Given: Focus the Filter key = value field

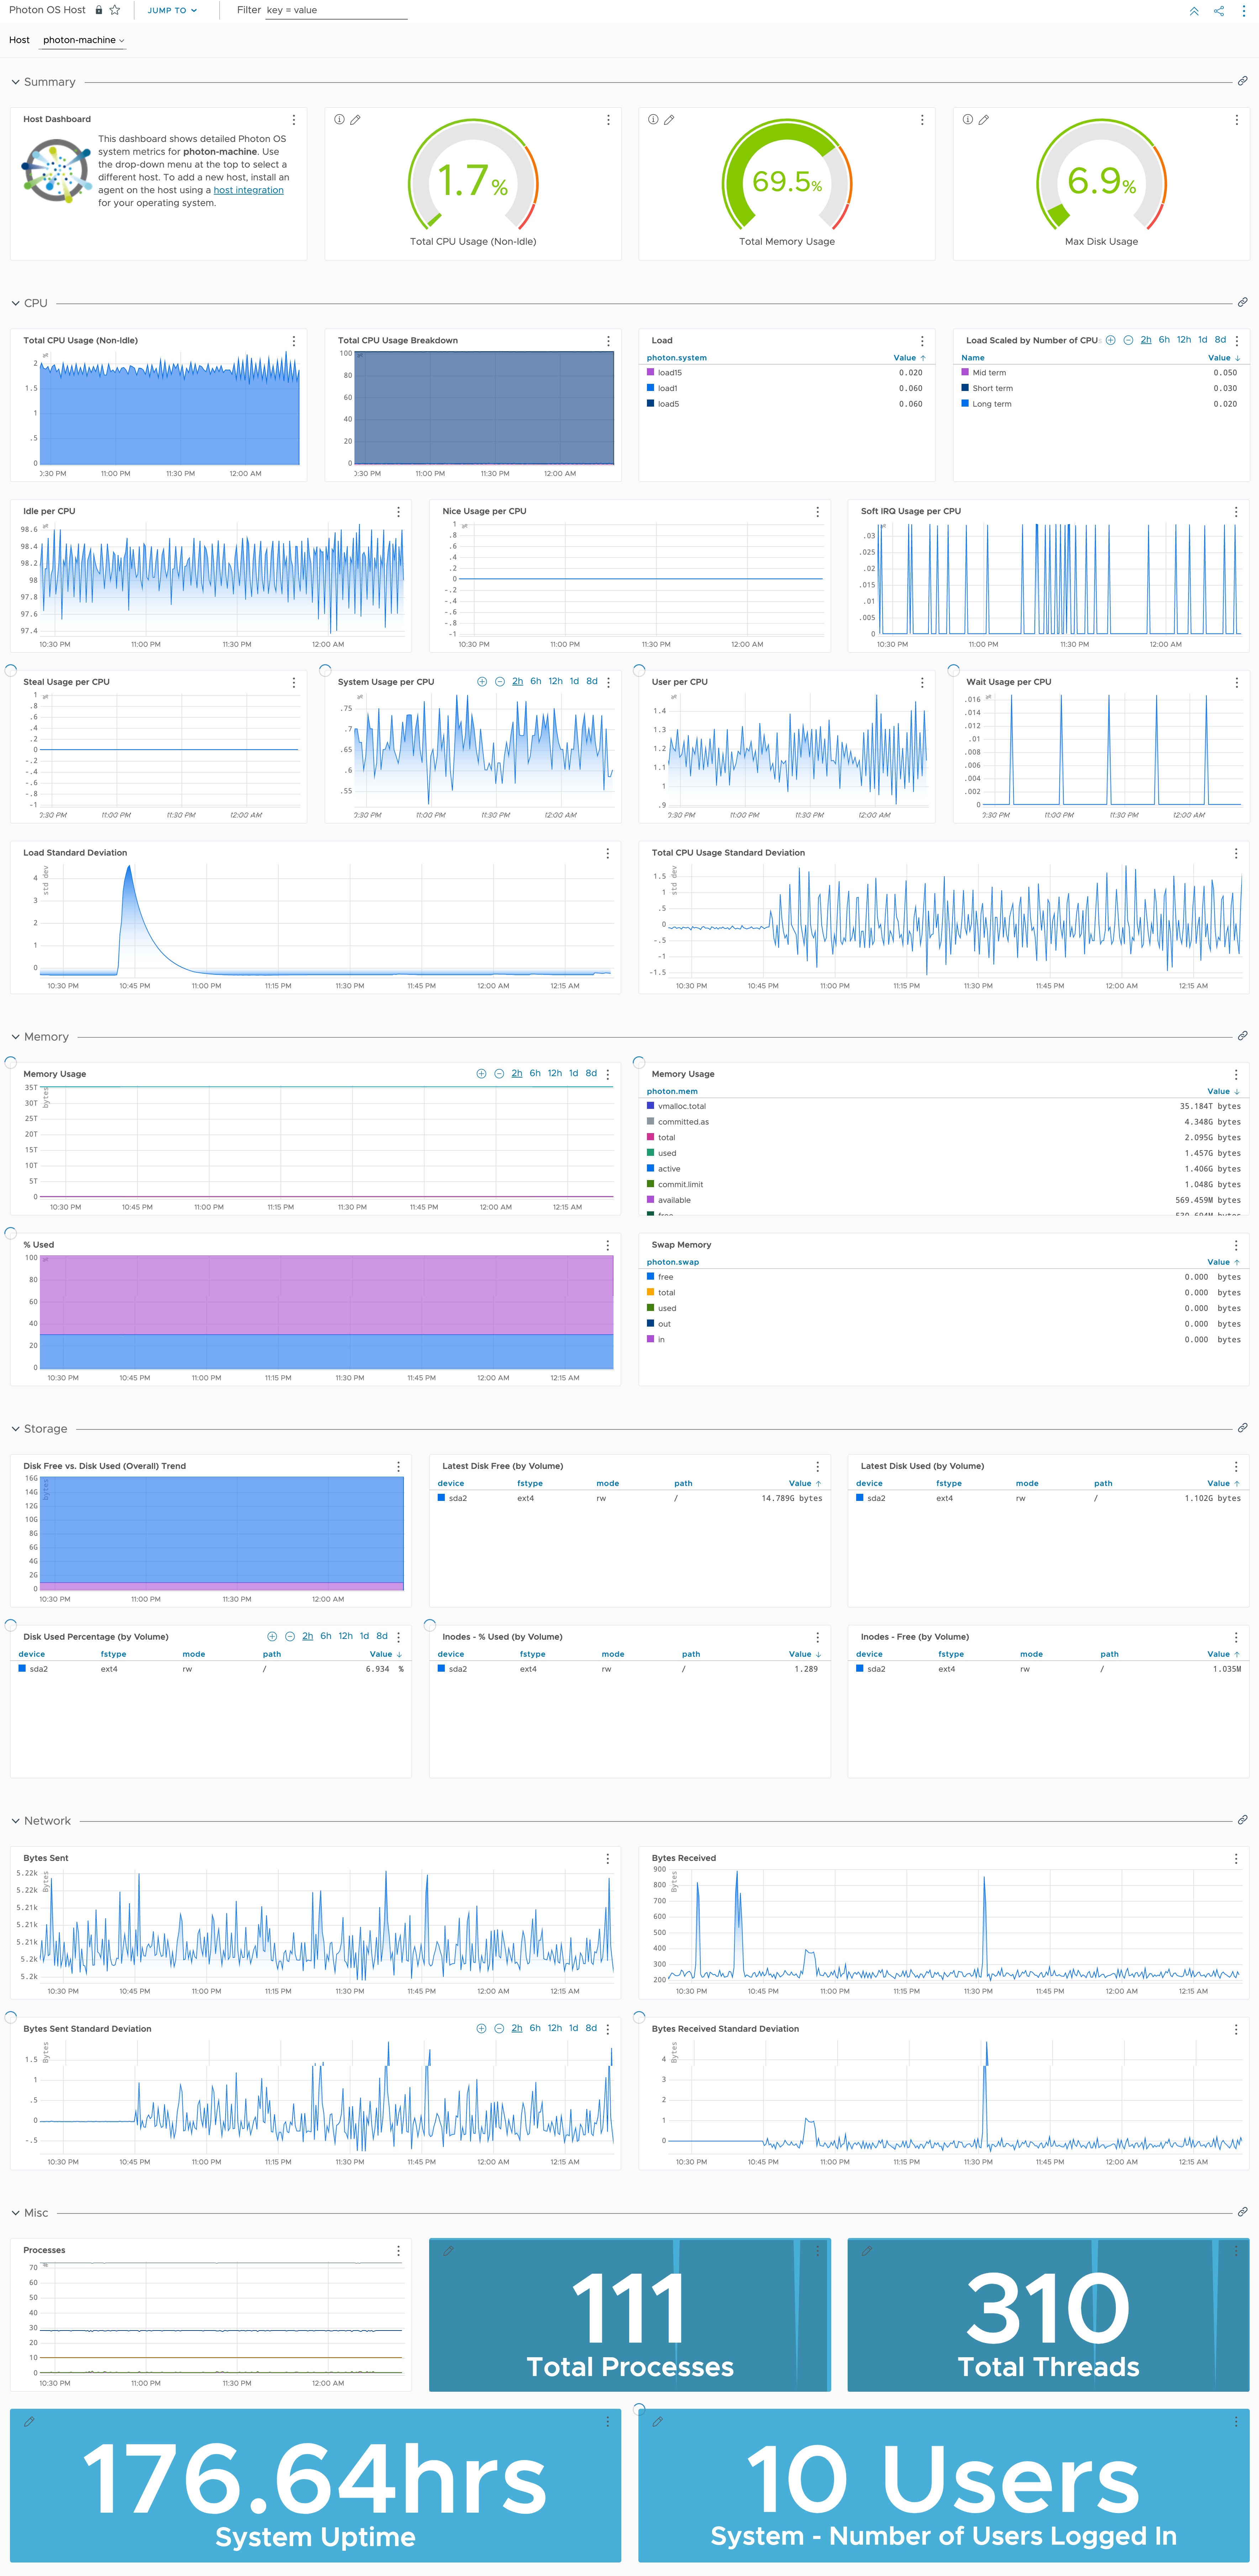Looking at the screenshot, I should [x=336, y=11].
